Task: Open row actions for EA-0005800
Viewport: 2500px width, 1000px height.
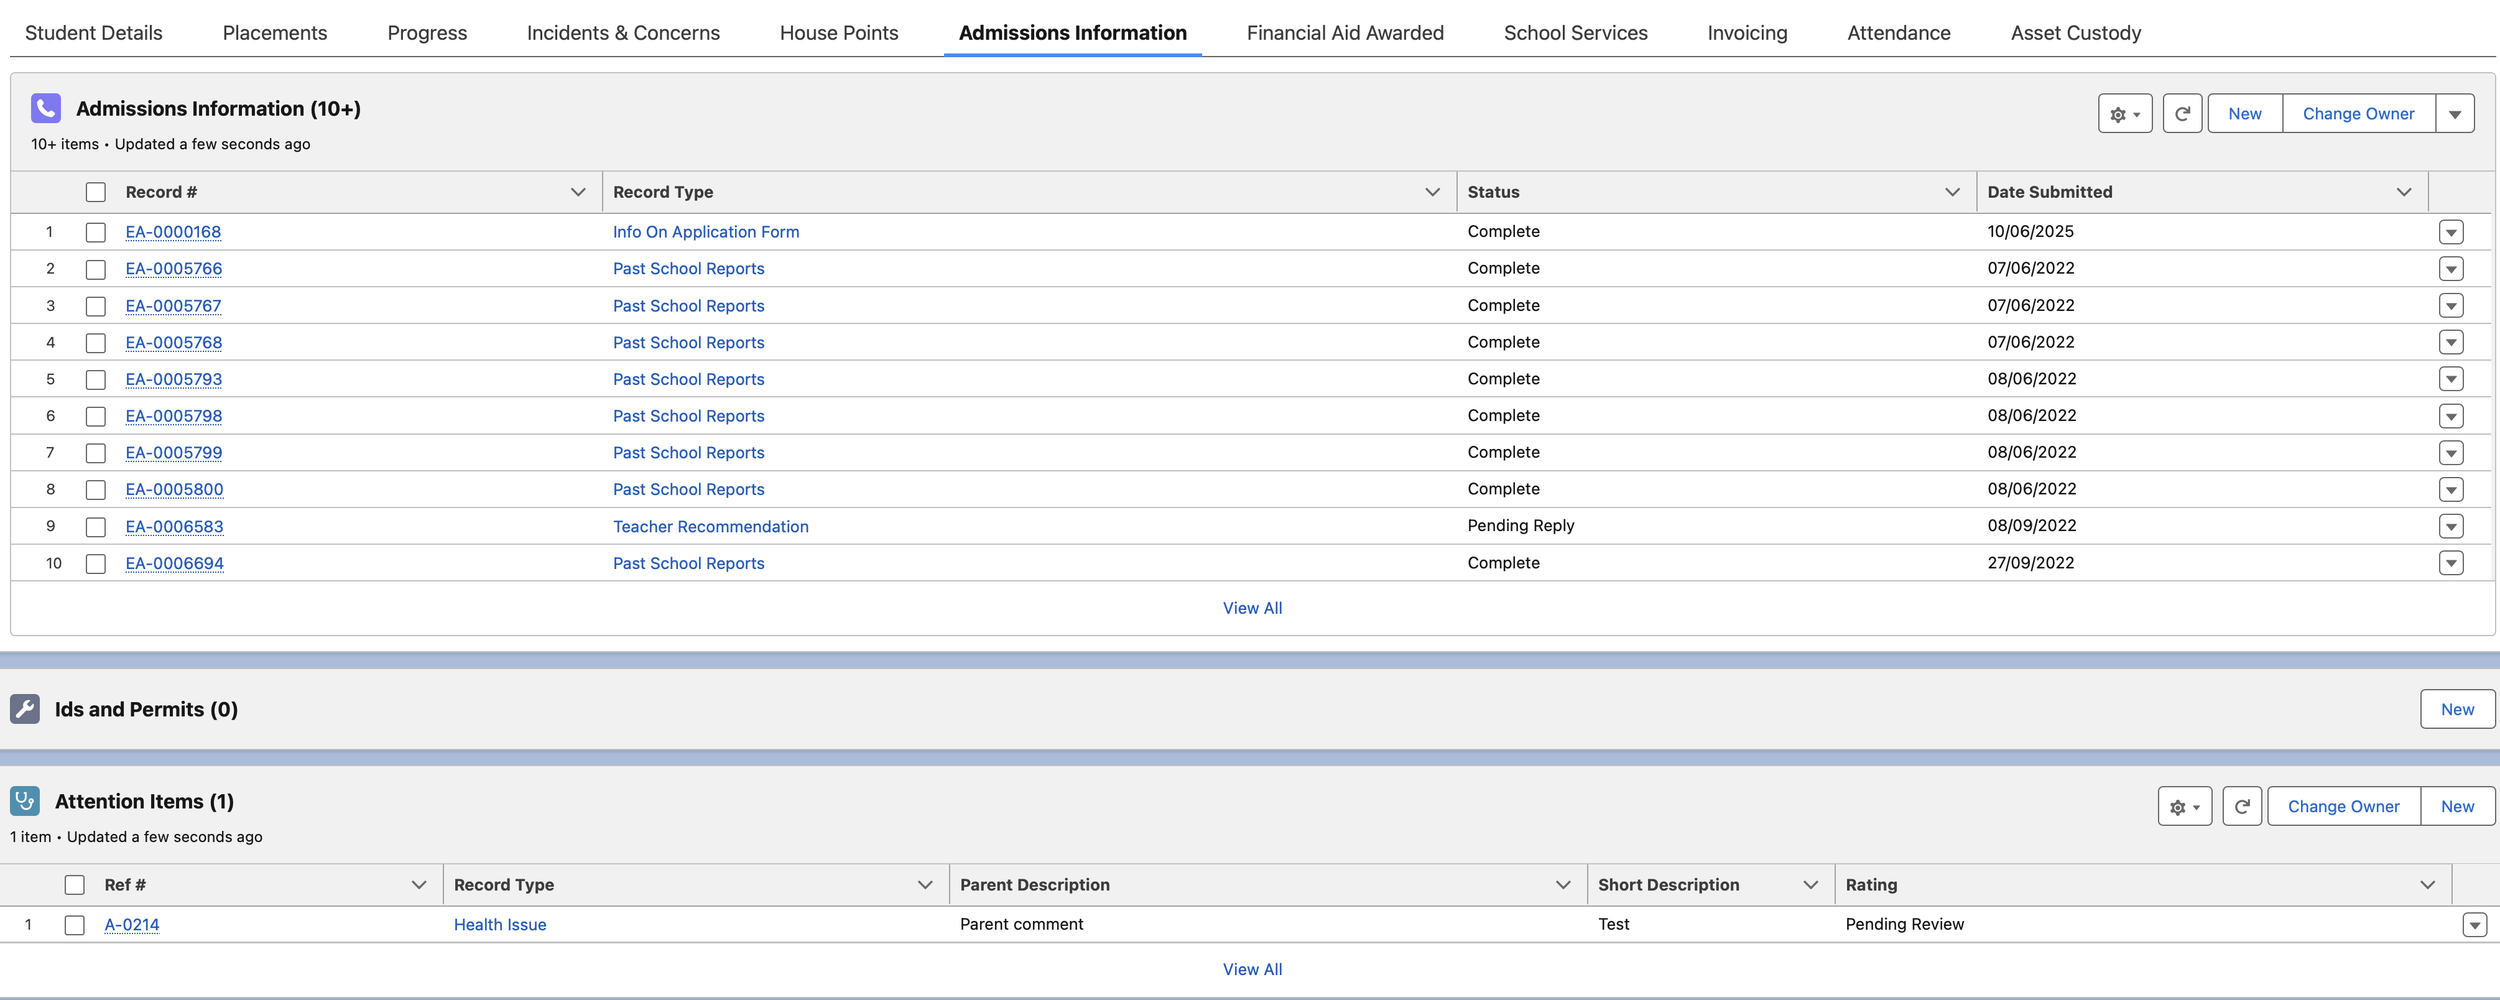Action: tap(2451, 489)
